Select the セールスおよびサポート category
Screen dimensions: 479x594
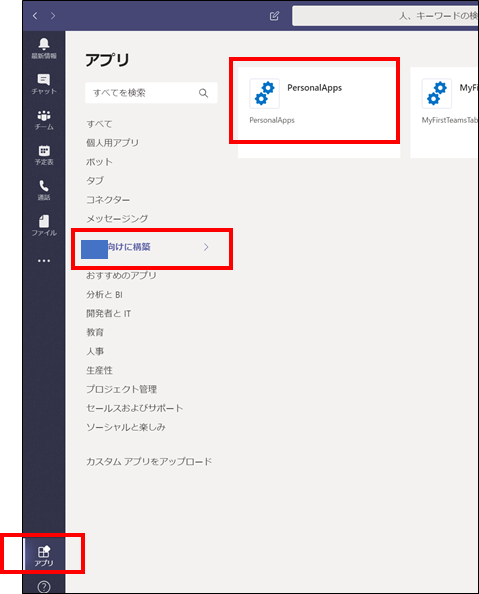coord(135,408)
